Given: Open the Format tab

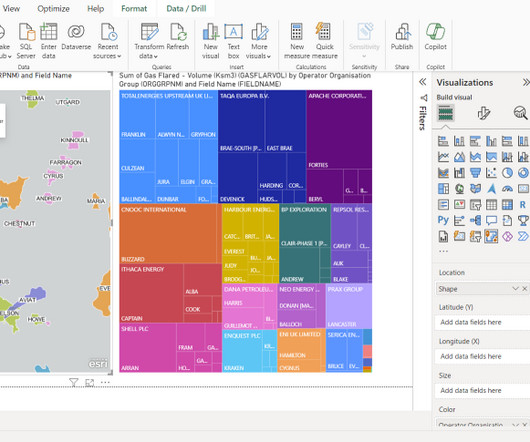Looking at the screenshot, I should click(134, 8).
